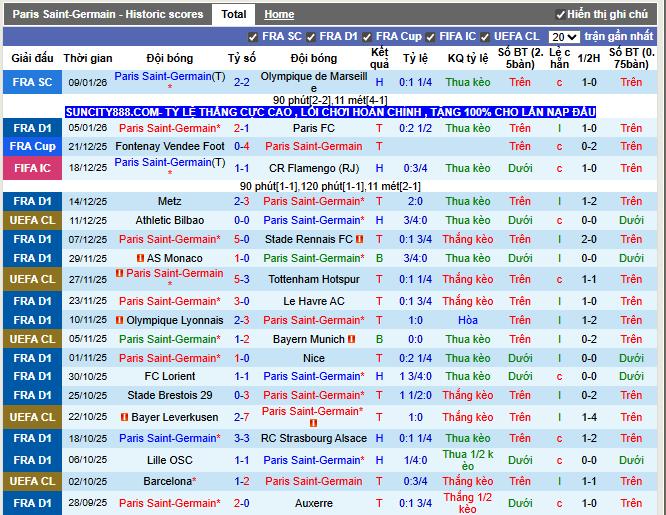
Task: Open the 20 recent matches dropdown
Action: coord(564,37)
